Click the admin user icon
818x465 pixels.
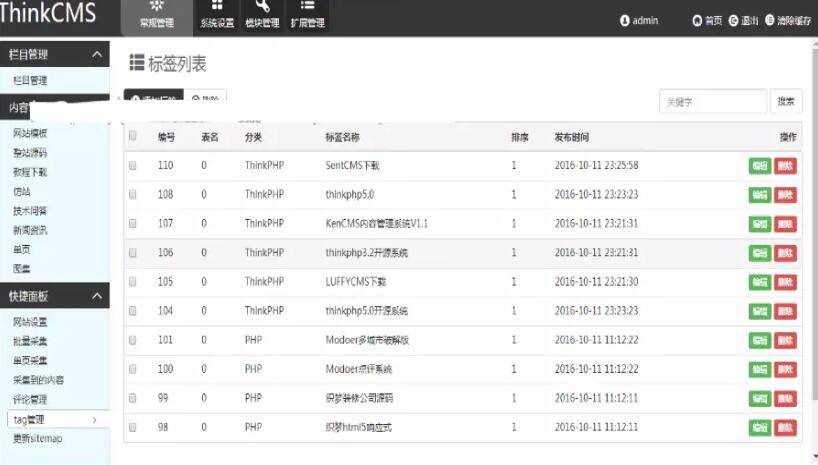point(624,21)
